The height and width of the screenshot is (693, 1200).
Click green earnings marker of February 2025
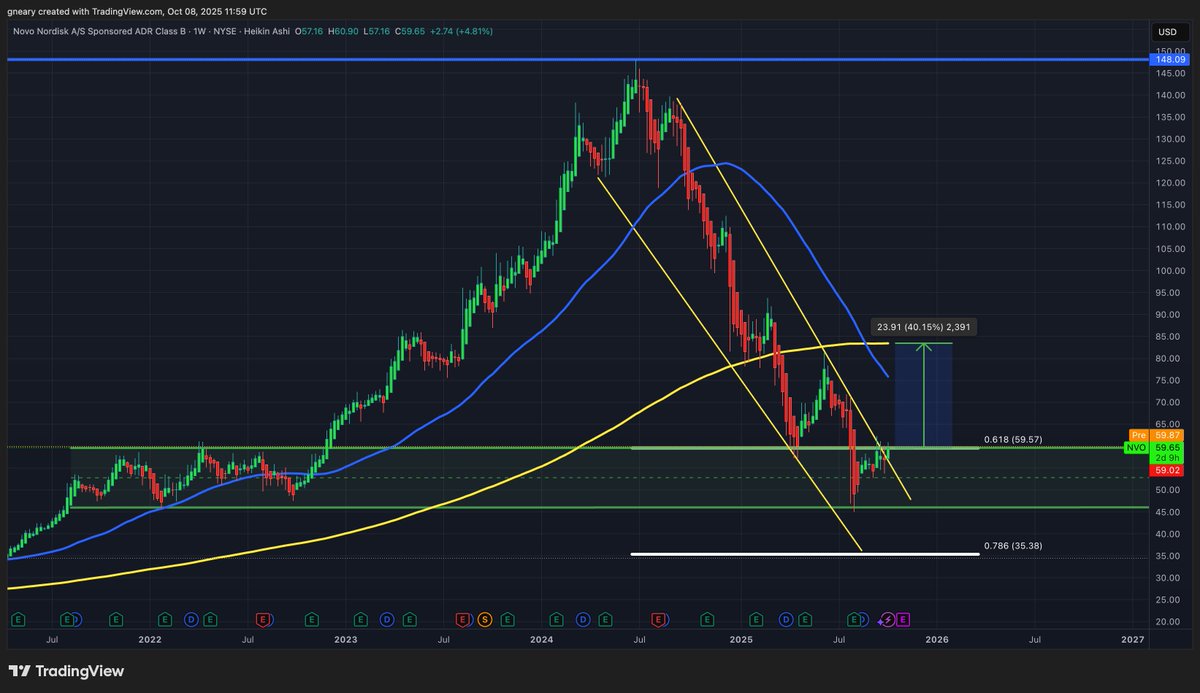click(x=756, y=620)
